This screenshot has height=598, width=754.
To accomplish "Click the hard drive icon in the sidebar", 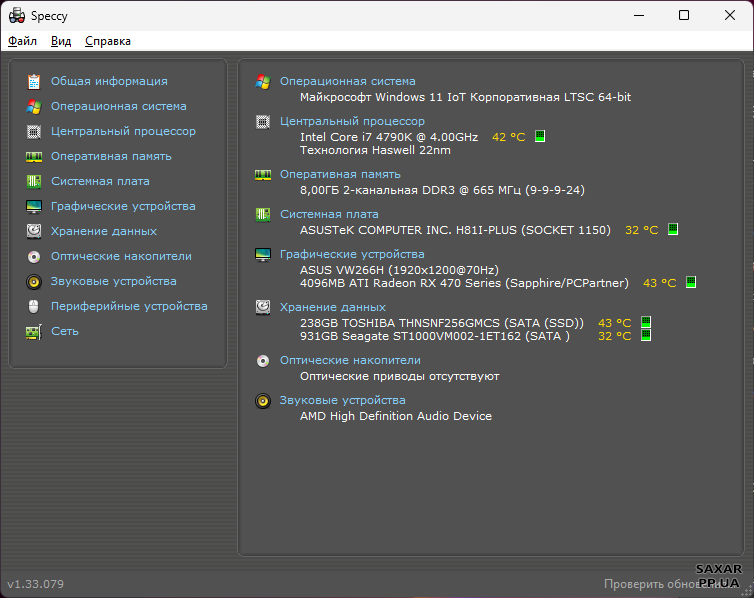I will [34, 231].
